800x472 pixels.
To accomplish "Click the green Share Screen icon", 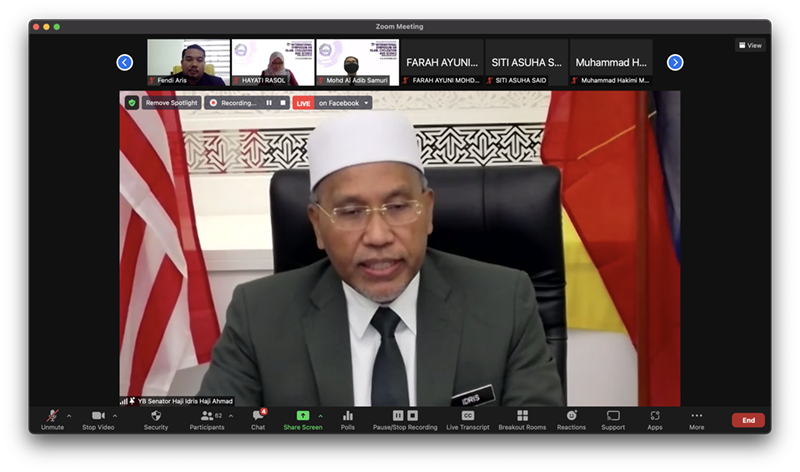I will click(303, 416).
